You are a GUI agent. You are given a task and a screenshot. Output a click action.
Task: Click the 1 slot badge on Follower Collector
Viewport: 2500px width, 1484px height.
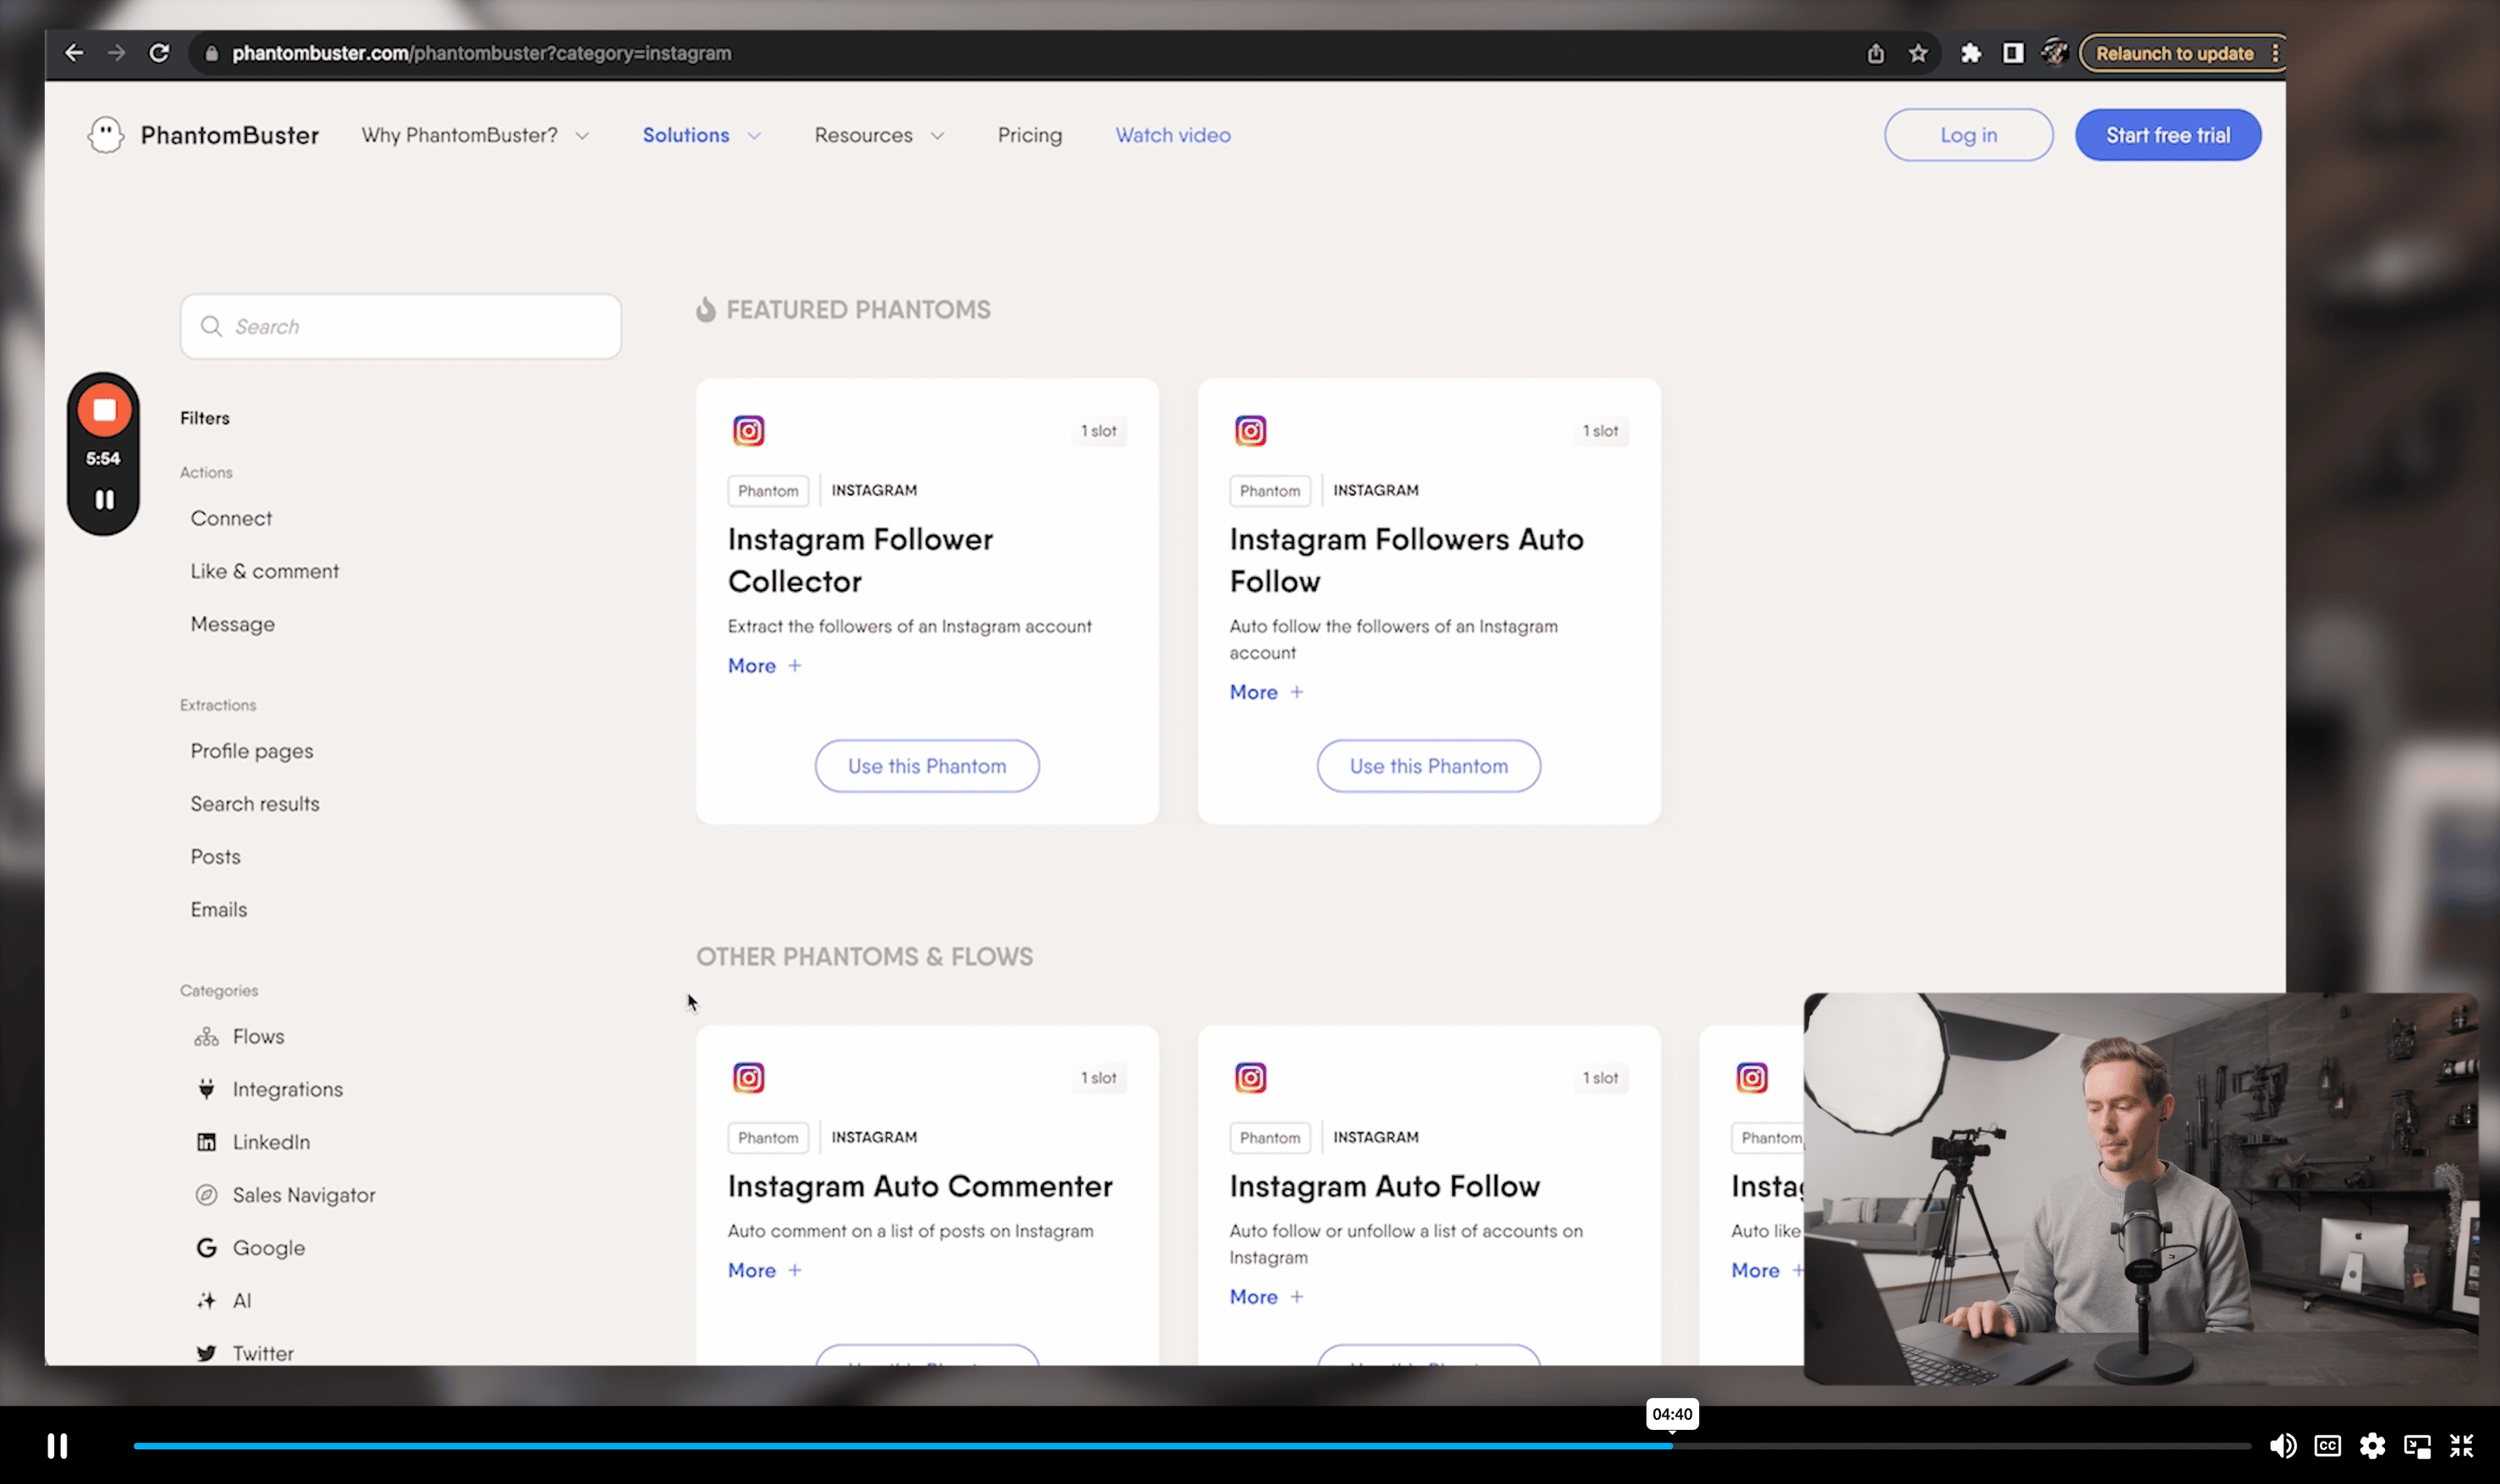(1098, 431)
